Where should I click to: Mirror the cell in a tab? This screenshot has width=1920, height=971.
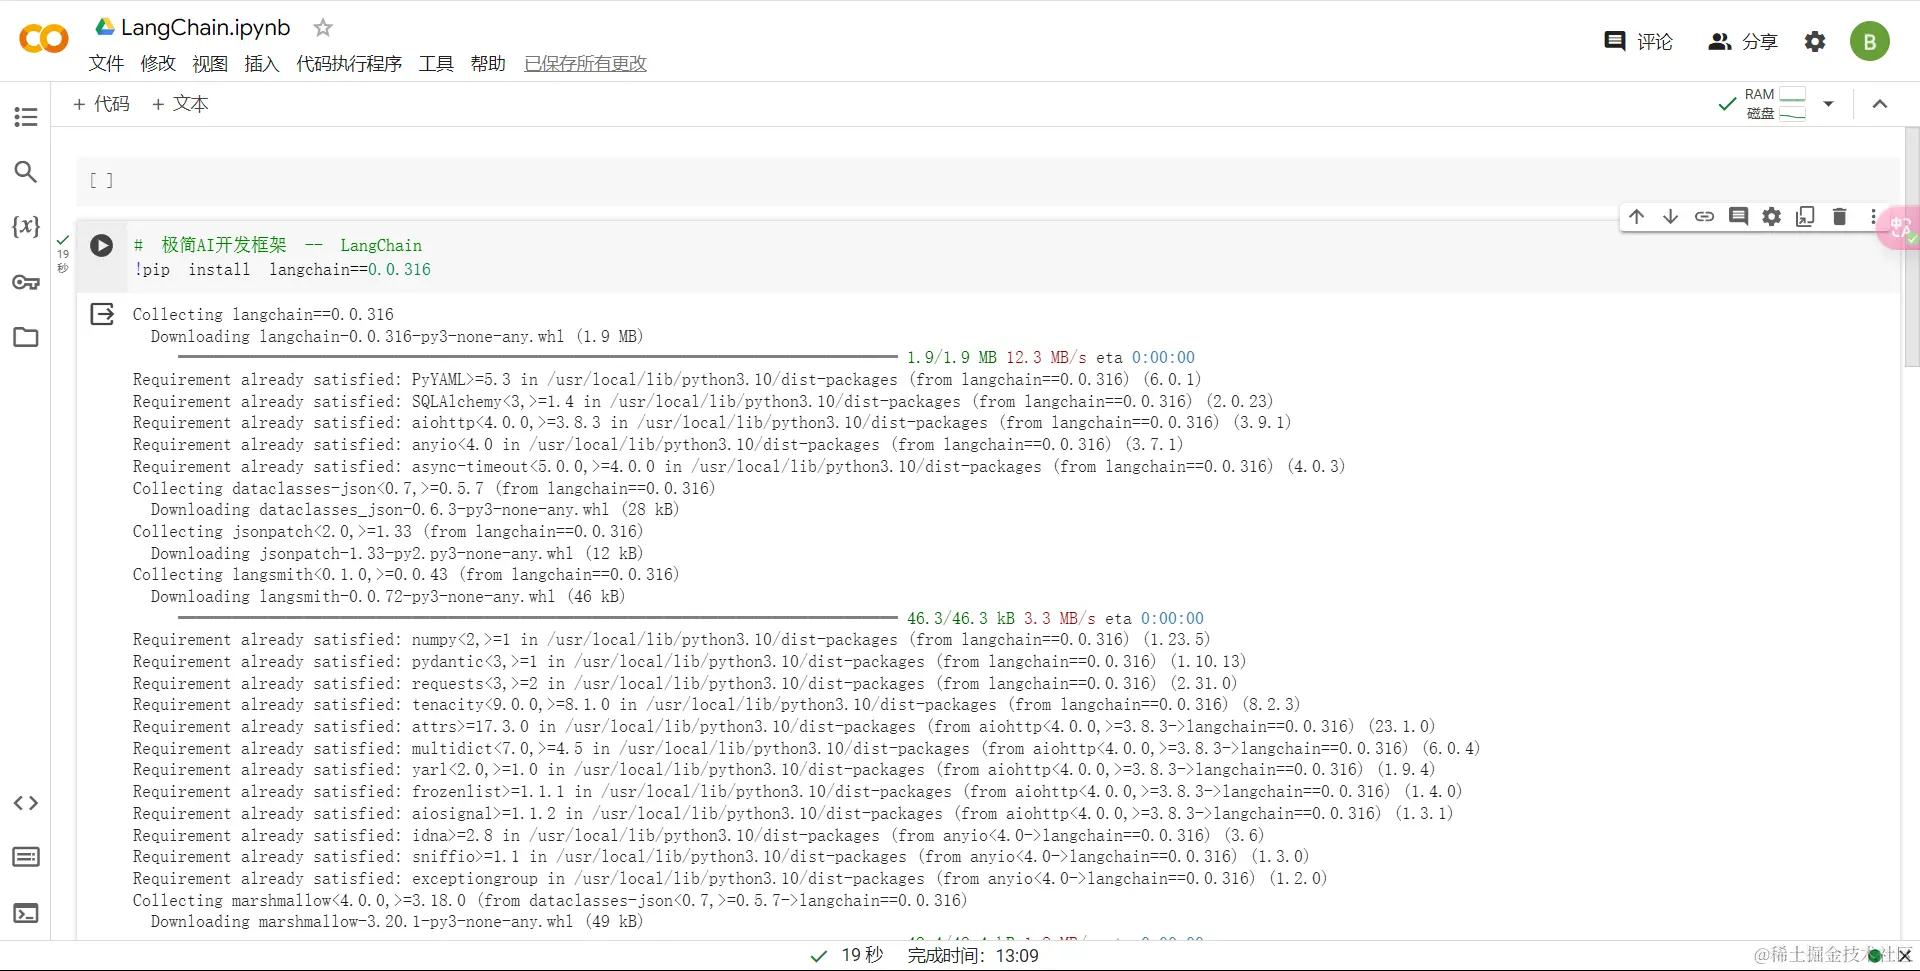(x=1806, y=217)
